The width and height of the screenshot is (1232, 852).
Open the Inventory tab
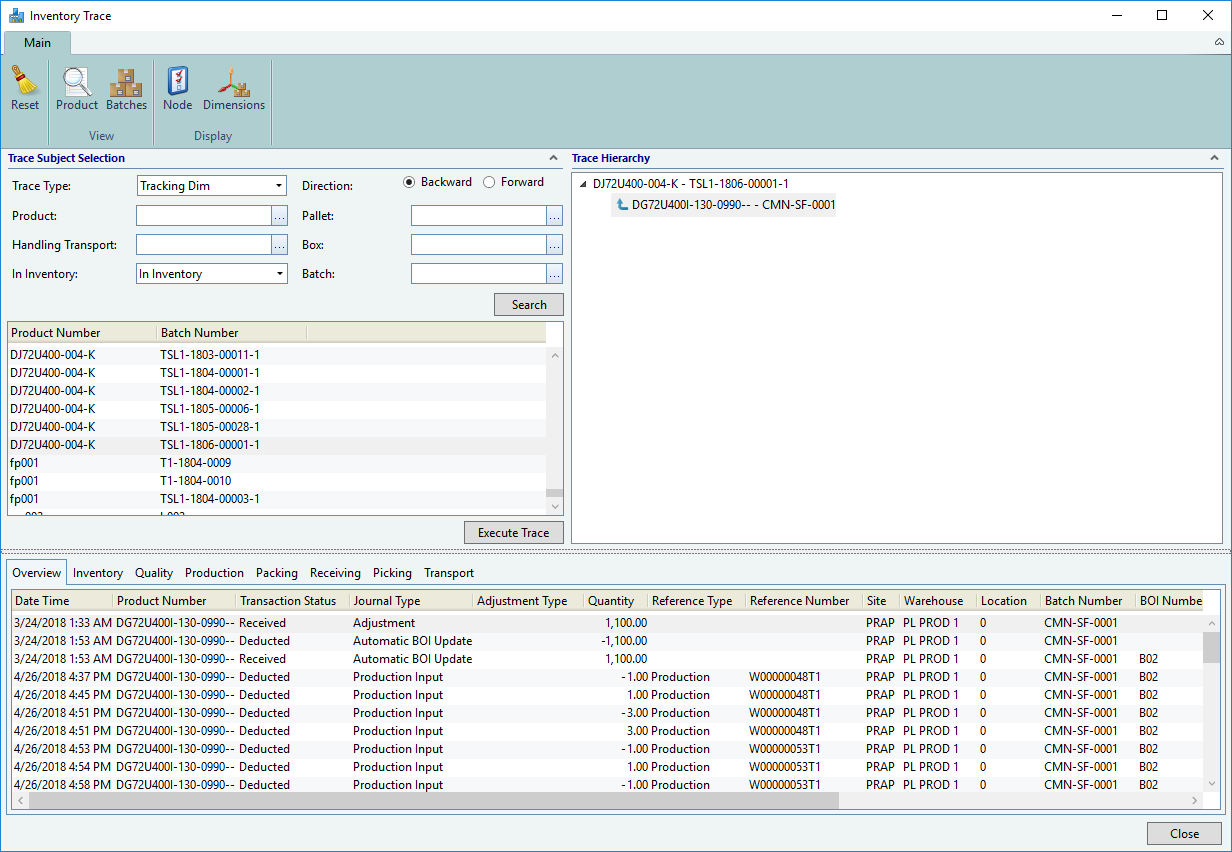[98, 573]
